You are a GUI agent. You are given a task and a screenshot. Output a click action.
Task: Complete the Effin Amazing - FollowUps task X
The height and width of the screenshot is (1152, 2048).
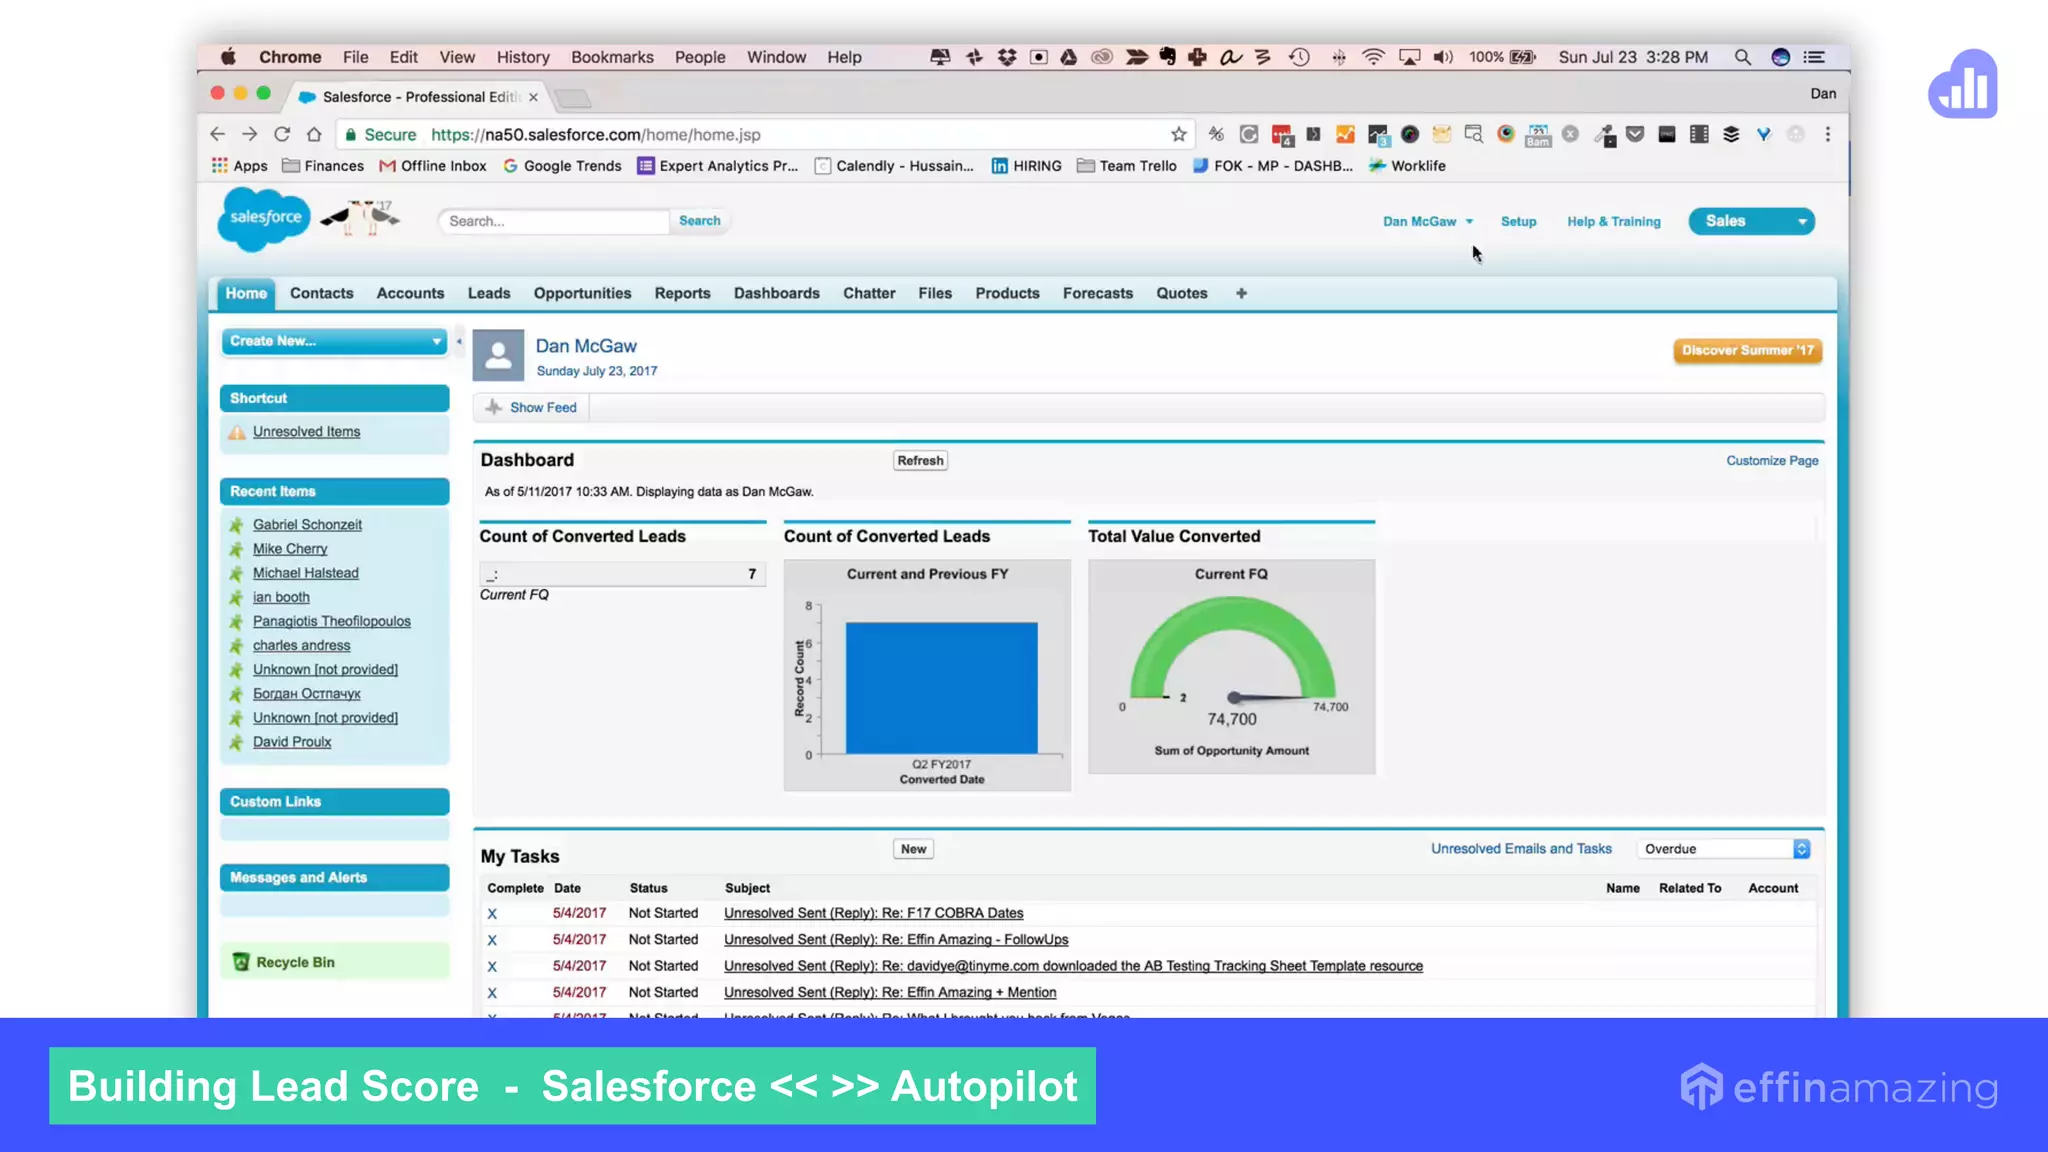click(492, 940)
